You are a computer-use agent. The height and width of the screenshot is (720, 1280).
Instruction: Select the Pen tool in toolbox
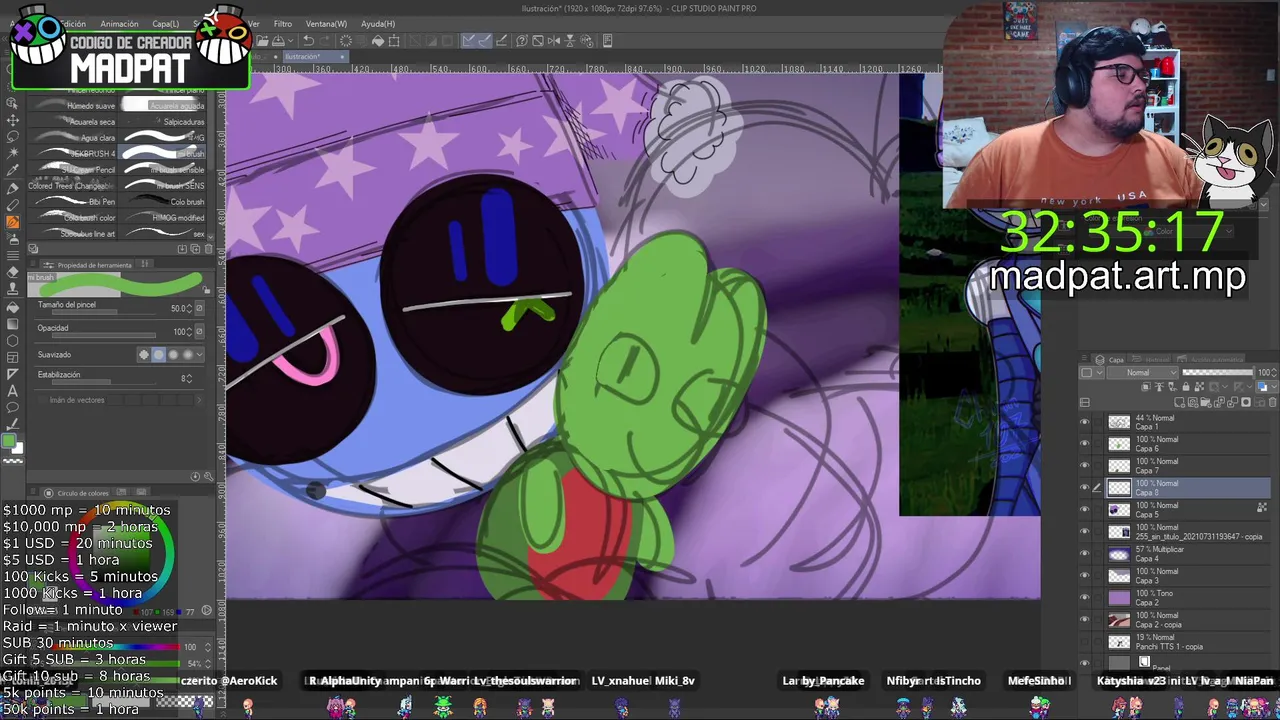(x=12, y=188)
